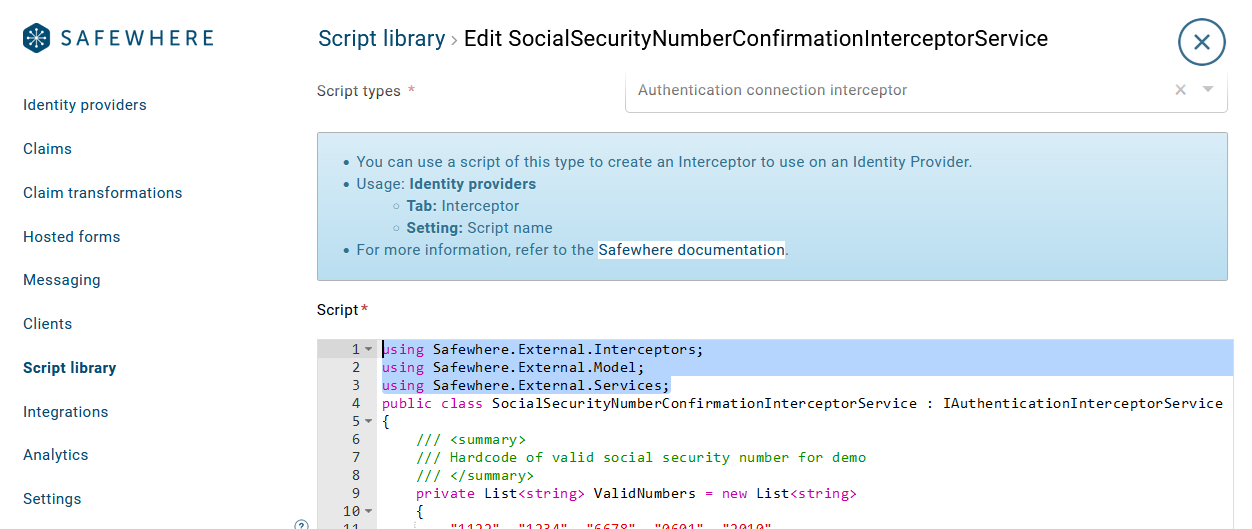Click the 'Tab: Interceptor' info line
Screen dimensions: 1252x529
click(x=463, y=206)
